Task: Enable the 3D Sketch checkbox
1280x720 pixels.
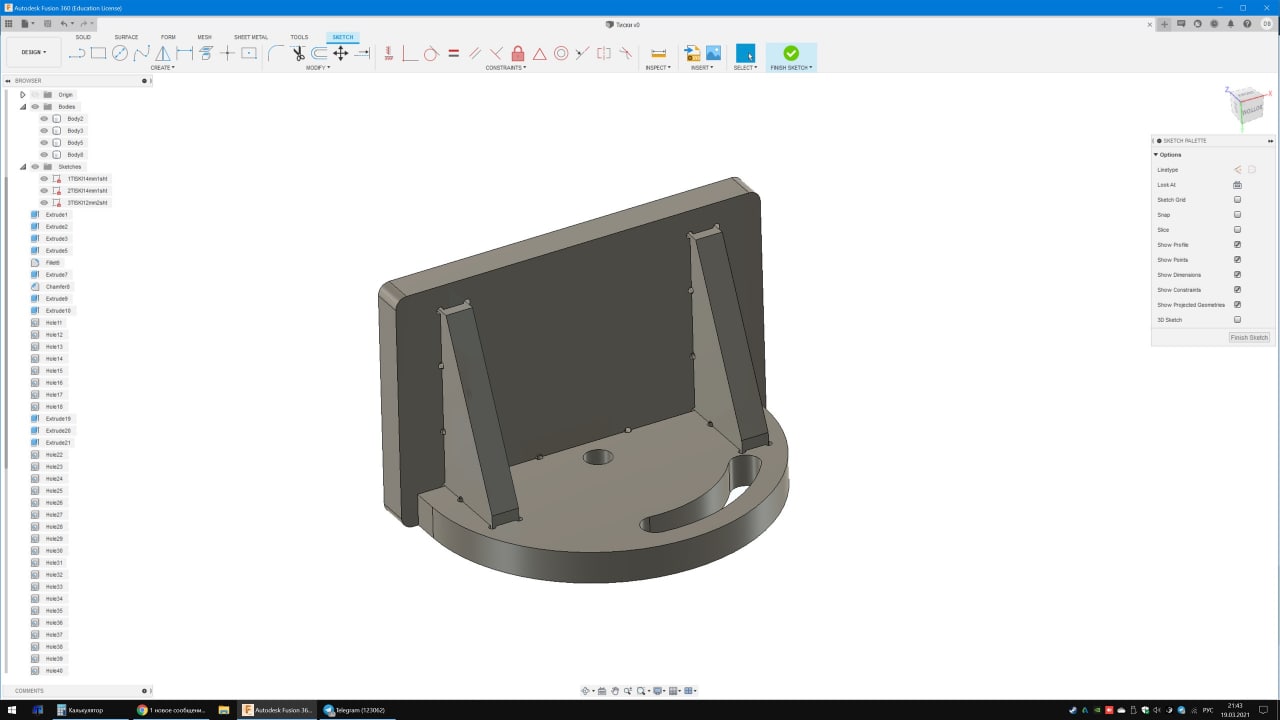Action: 1237,320
